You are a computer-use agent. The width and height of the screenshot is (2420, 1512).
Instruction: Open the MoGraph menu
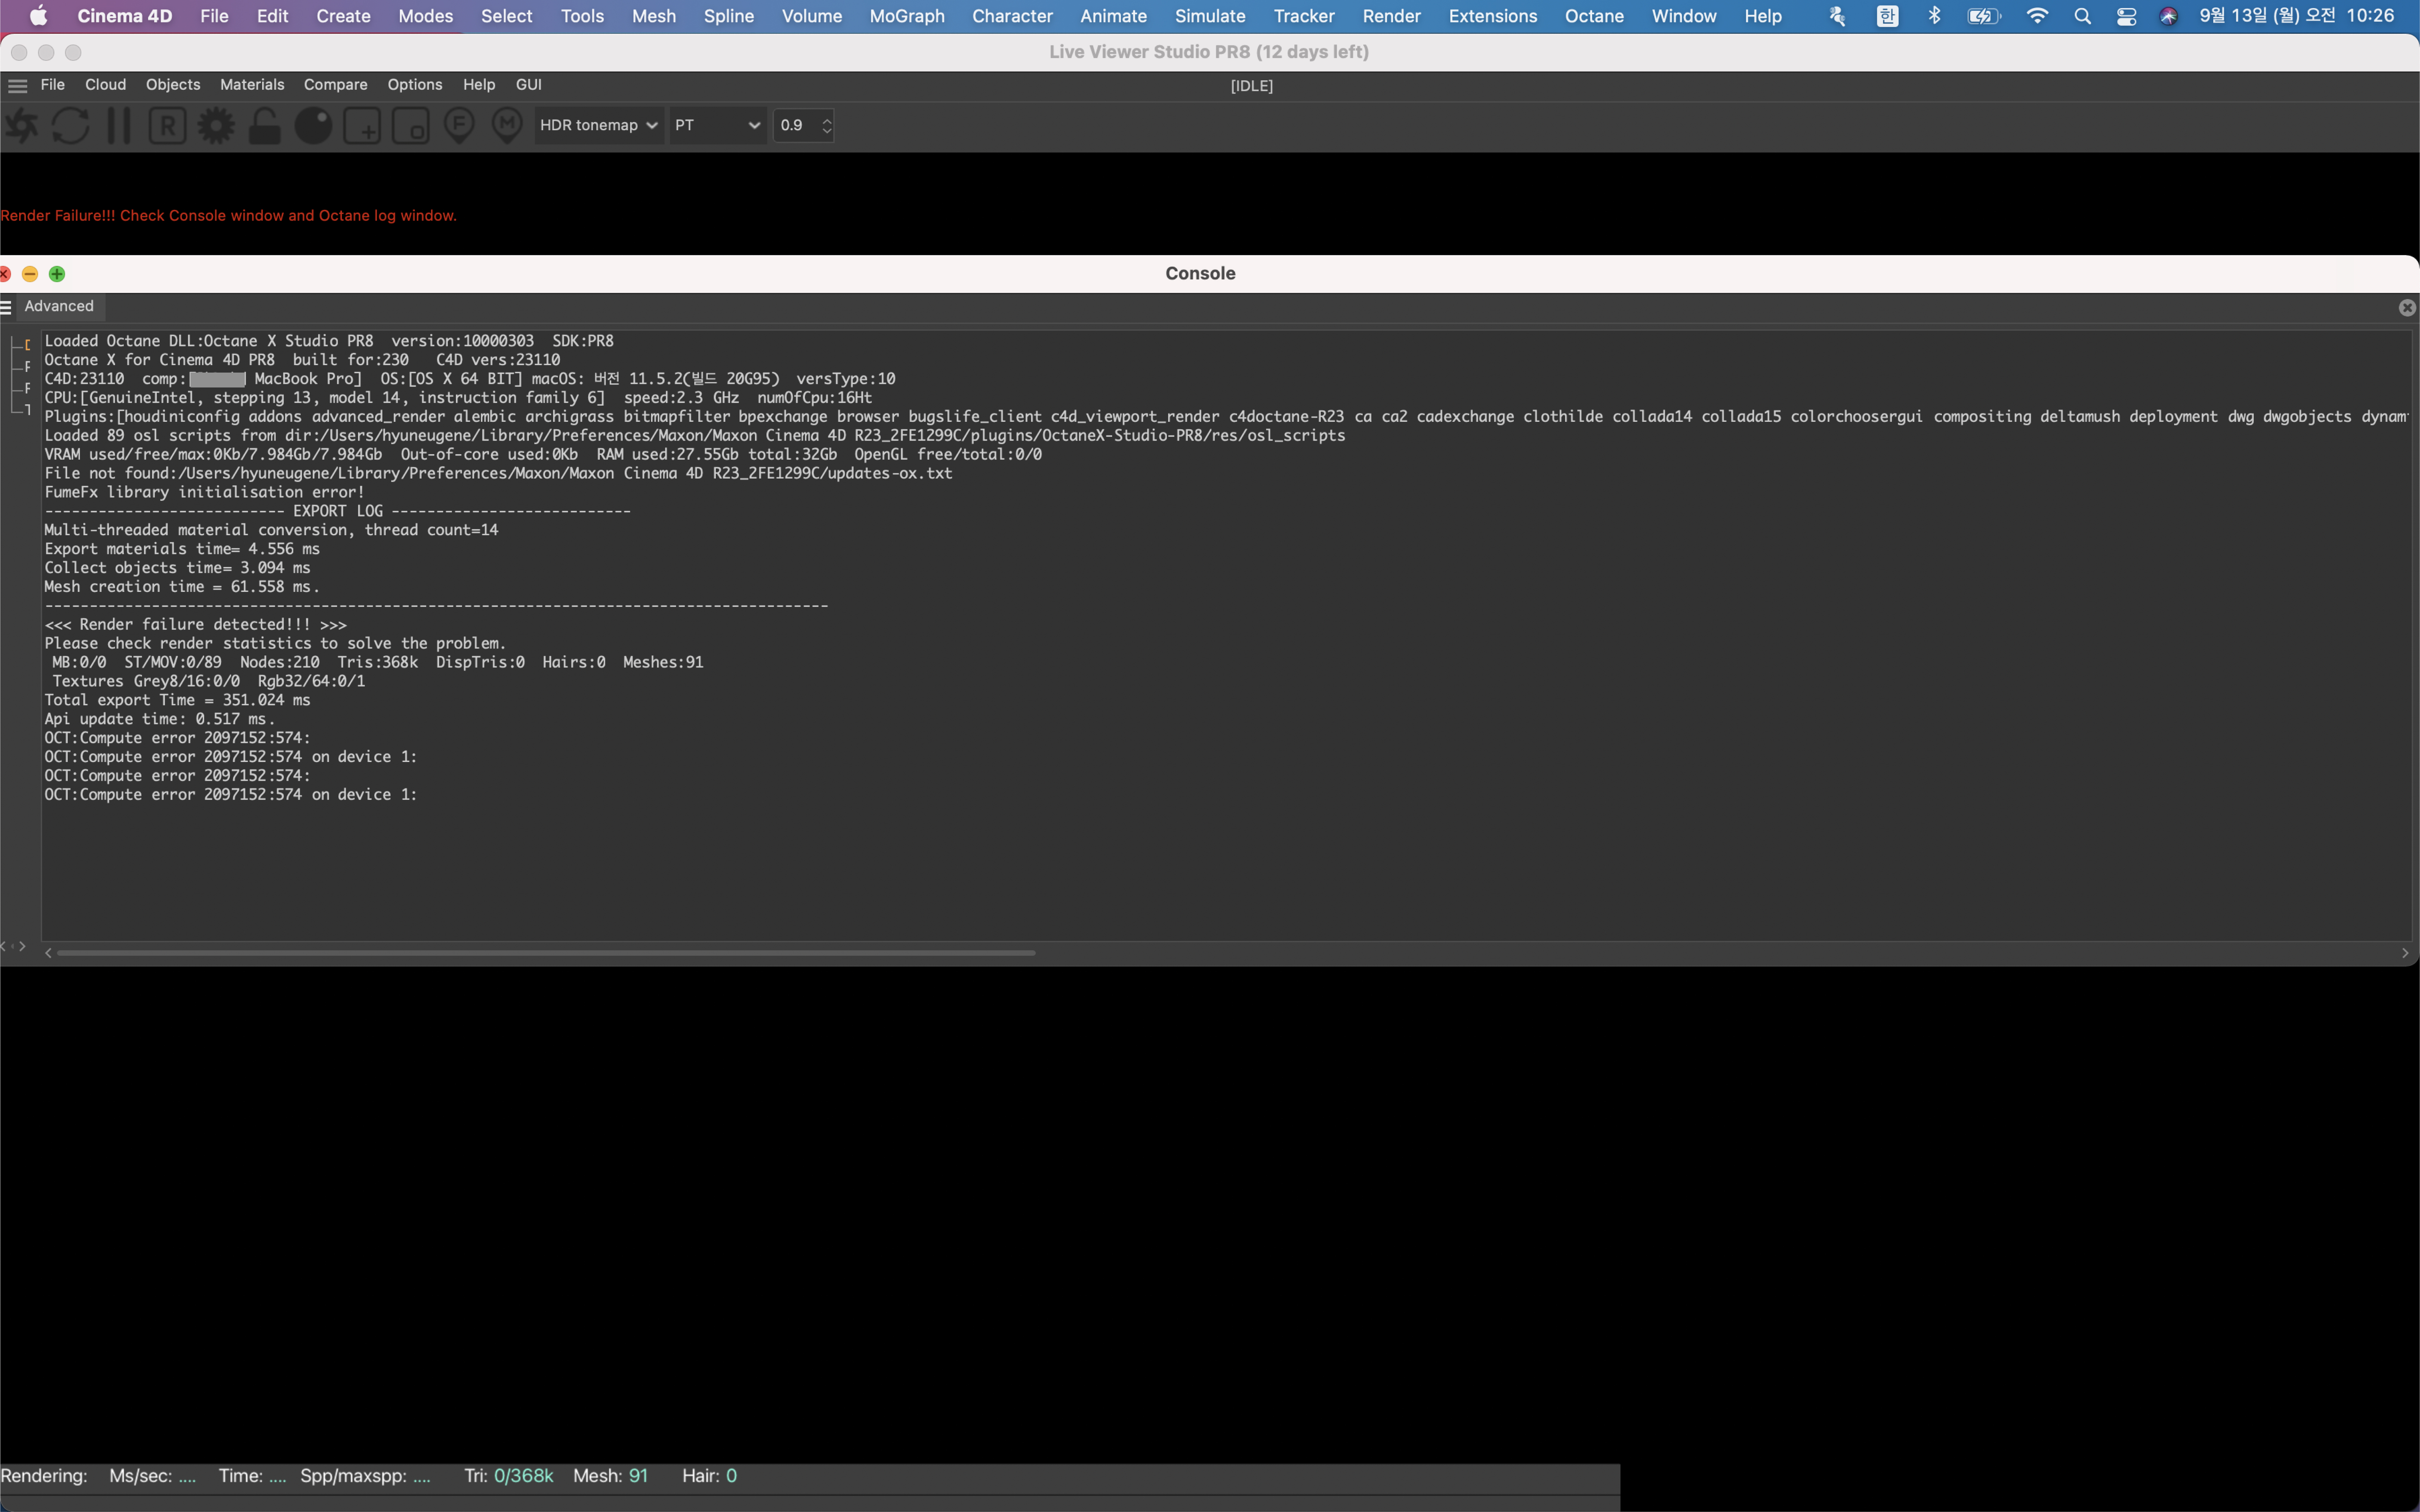(x=907, y=16)
